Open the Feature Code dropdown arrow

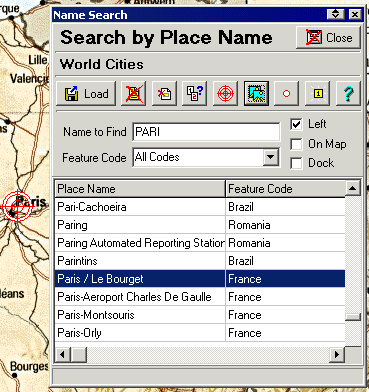(270, 157)
